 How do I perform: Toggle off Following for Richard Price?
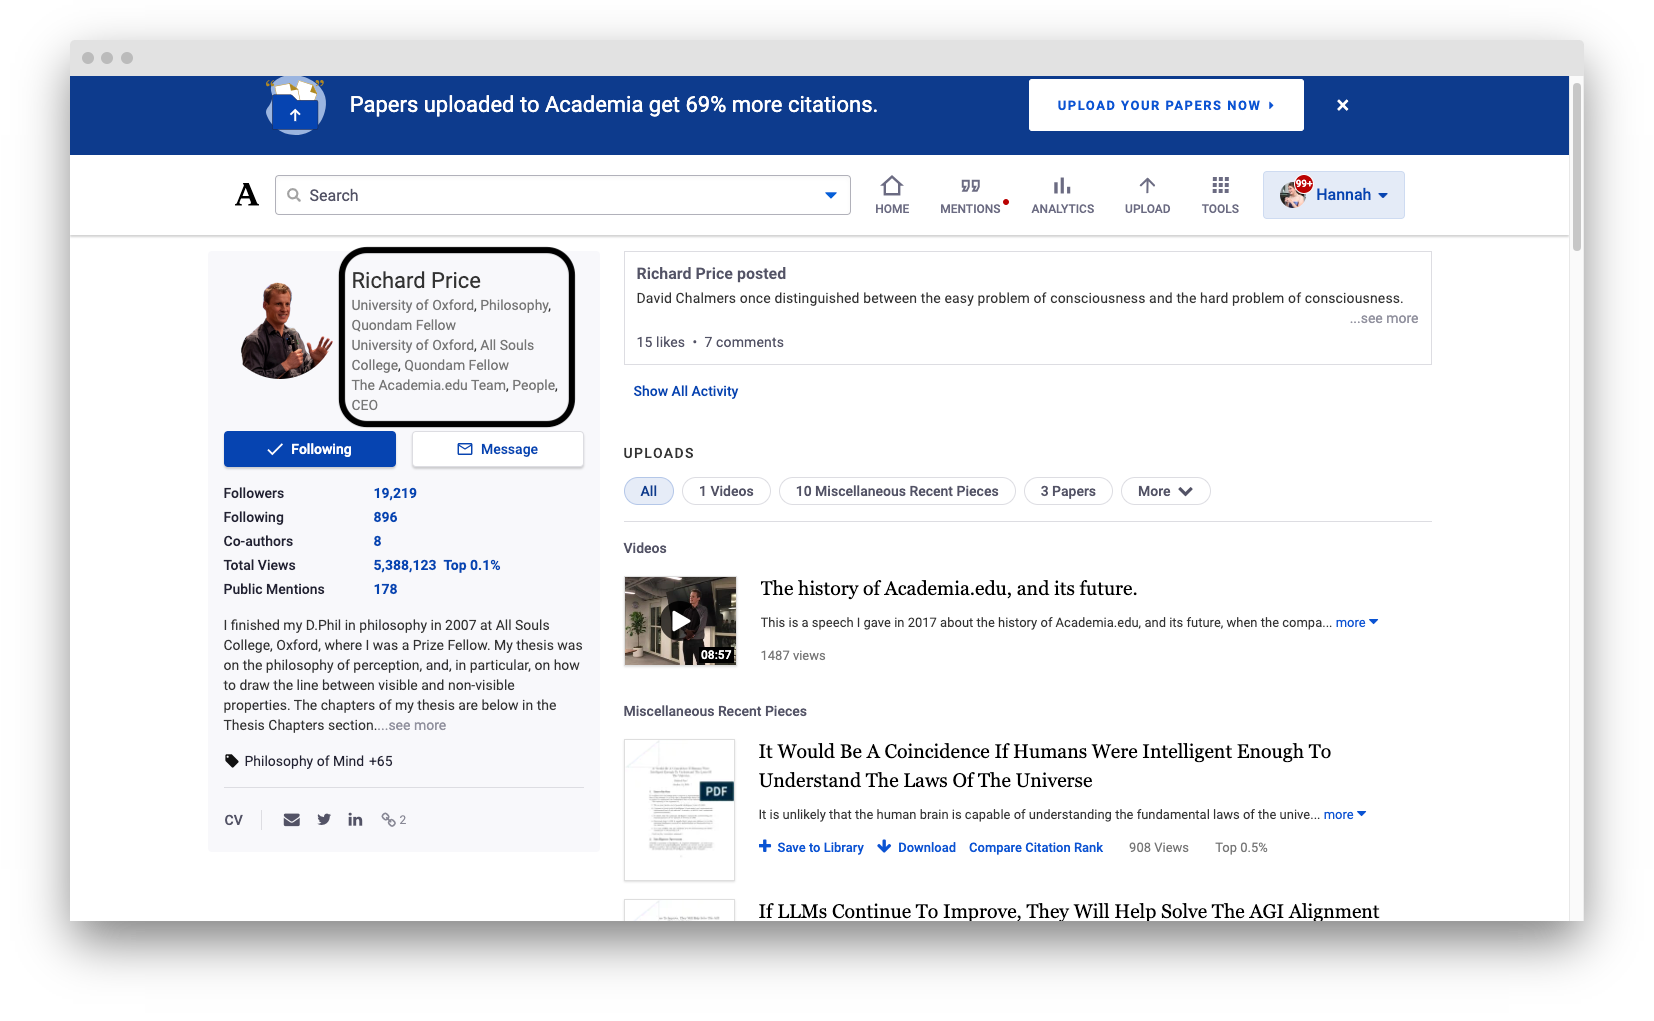tap(309, 449)
